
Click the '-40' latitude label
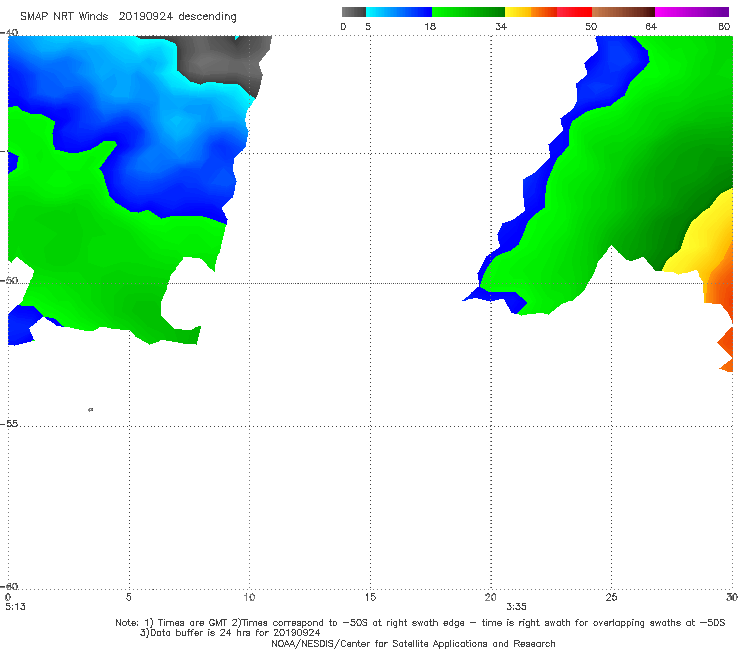pos(9,33)
